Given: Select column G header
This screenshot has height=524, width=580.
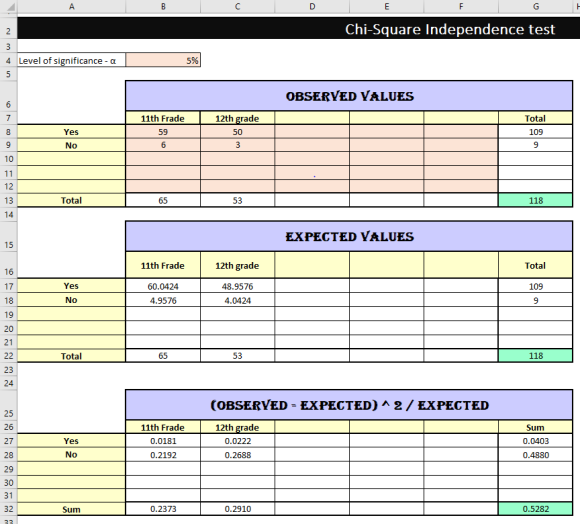Looking at the screenshot, I should [x=535, y=6].
